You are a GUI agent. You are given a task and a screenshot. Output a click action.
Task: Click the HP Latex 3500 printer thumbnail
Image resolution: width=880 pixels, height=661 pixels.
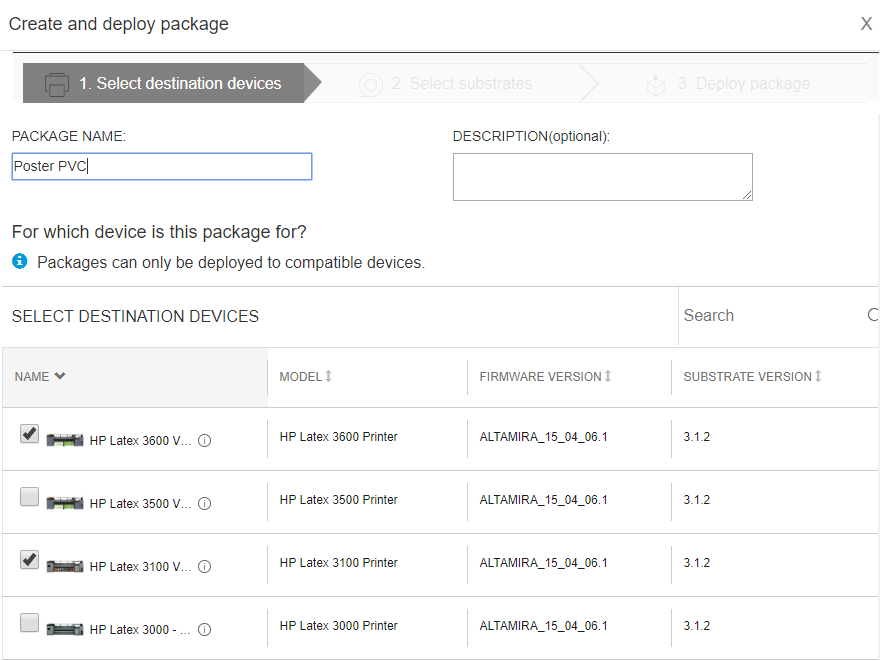click(x=65, y=503)
